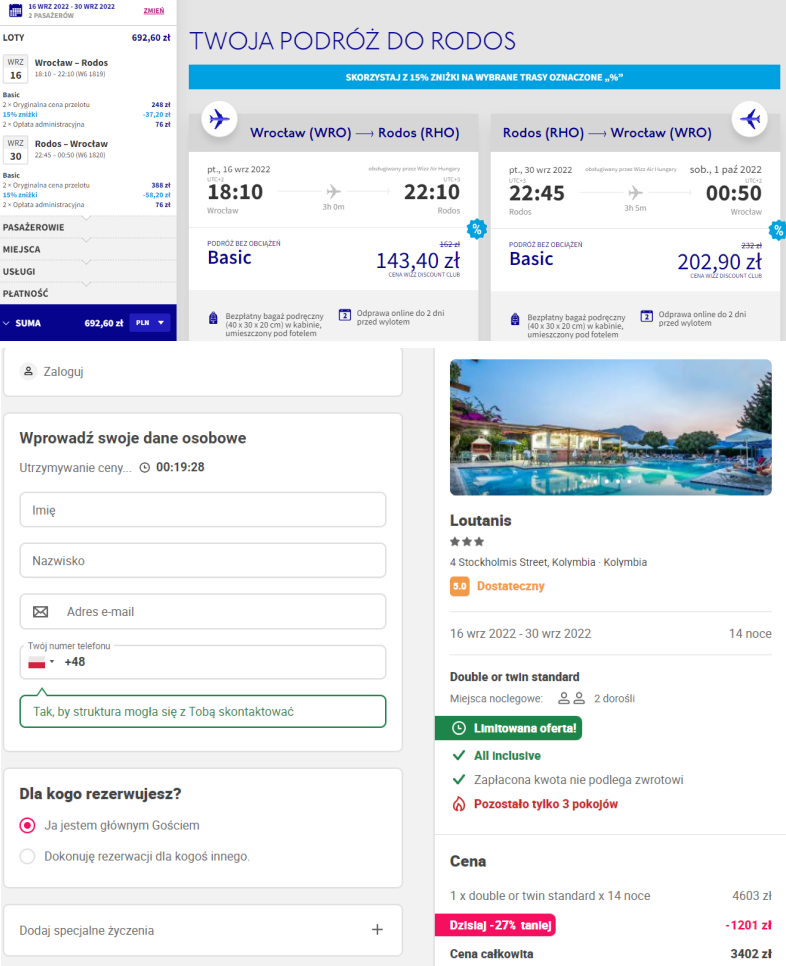Click into the Imię input field
Viewport: 786px width, 966px height.
coord(203,510)
